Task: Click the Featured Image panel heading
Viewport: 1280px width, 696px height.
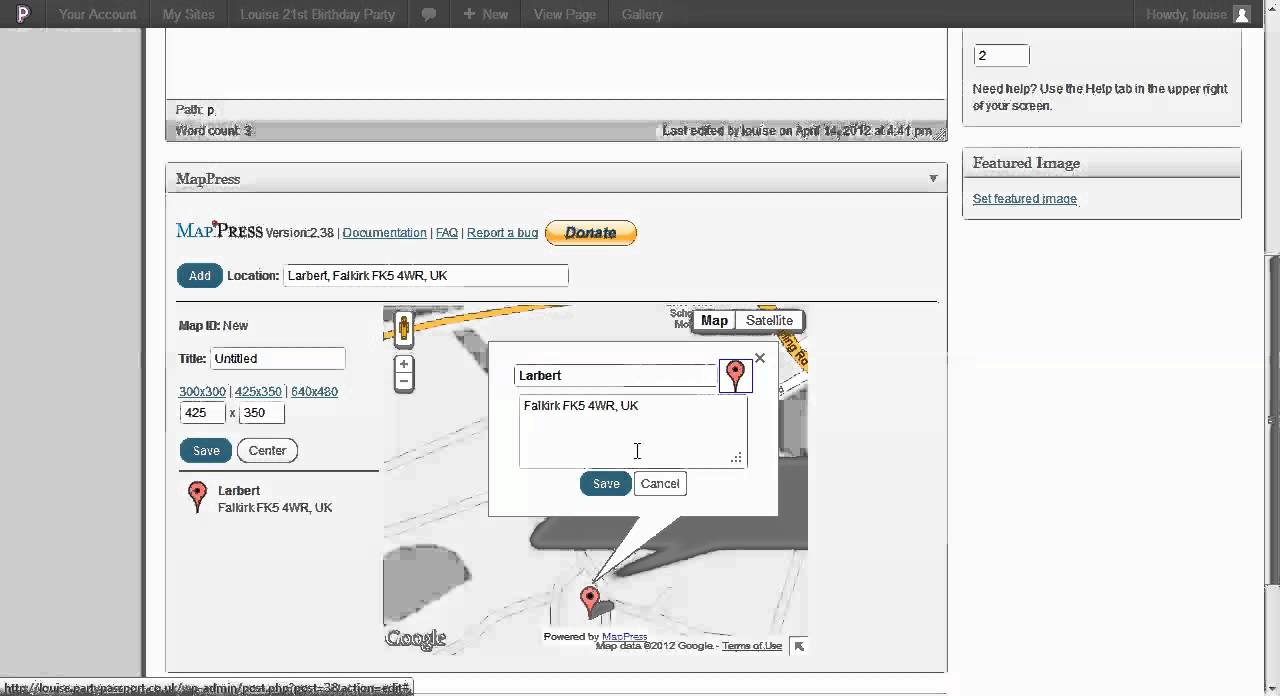Action: click(1026, 163)
